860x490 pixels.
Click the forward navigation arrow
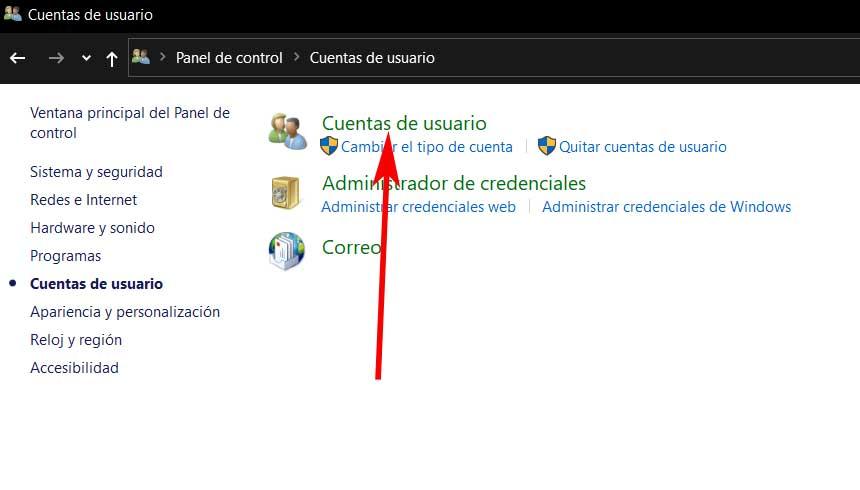coord(56,58)
